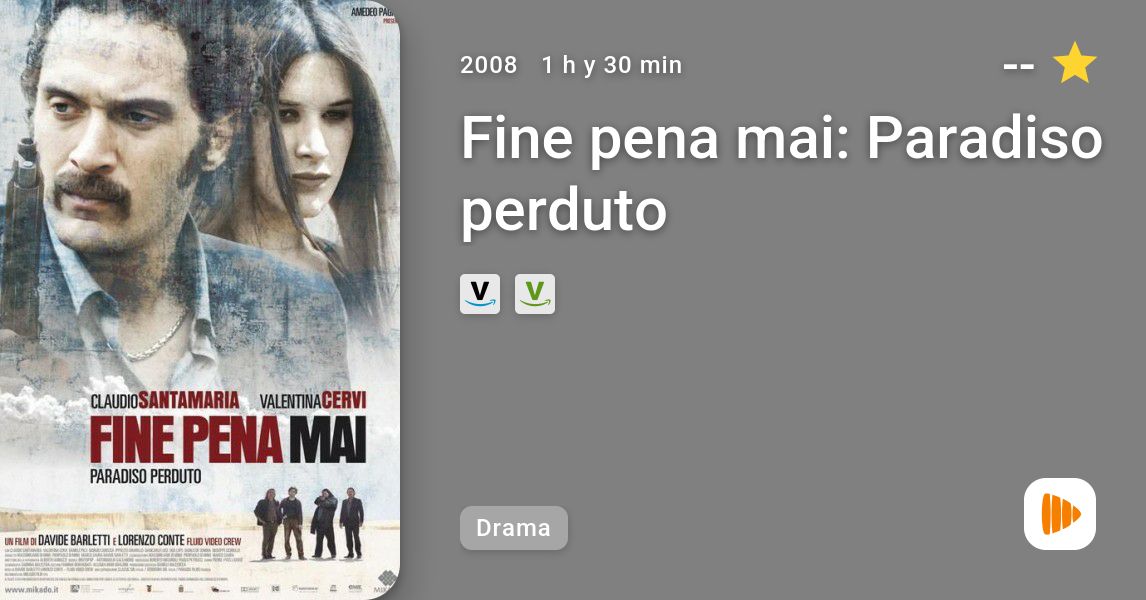Click the Davide Barletti director credit line
This screenshot has width=1146, height=600.
(x=123, y=541)
